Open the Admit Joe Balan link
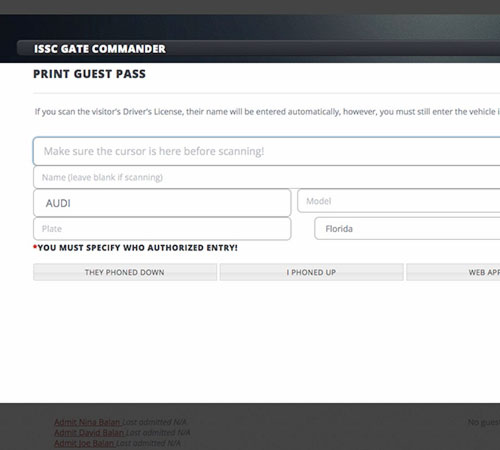The width and height of the screenshot is (500, 450). (x=85, y=443)
